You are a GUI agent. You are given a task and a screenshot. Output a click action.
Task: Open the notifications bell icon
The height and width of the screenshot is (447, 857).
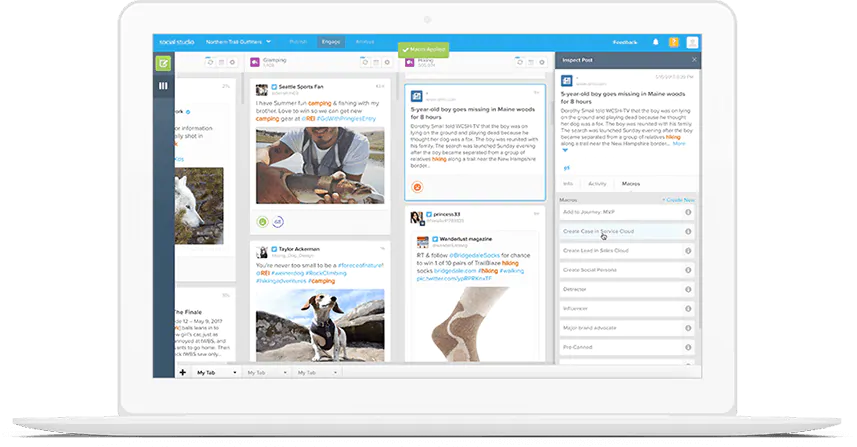[655, 42]
